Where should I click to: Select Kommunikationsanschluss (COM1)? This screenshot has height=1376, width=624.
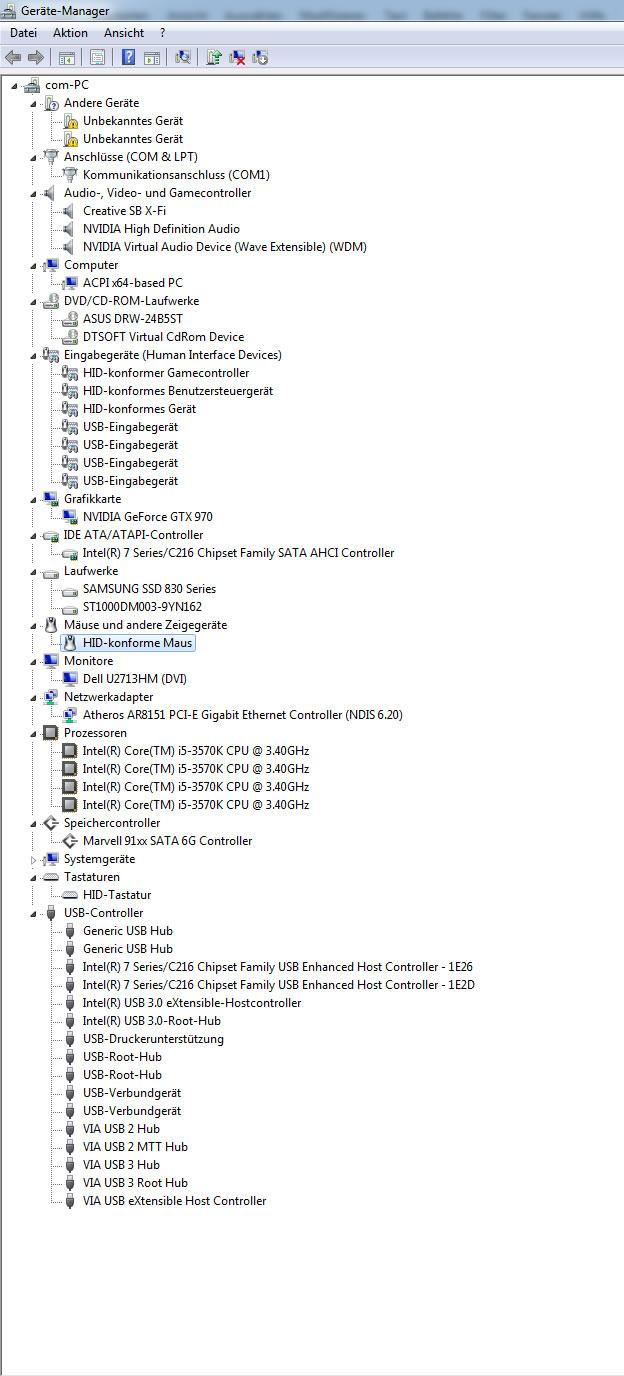tap(176, 175)
